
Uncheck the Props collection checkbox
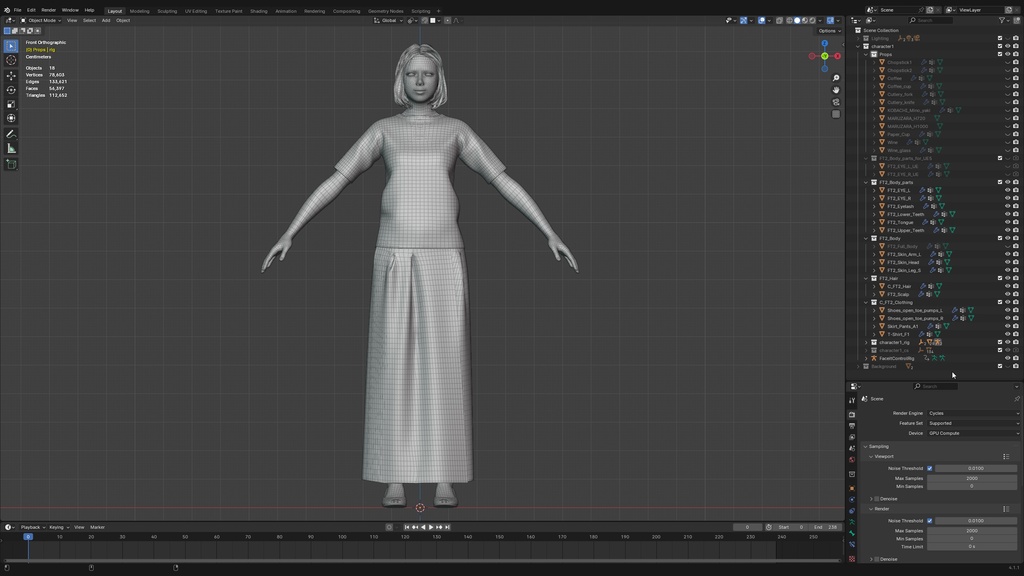pos(999,54)
